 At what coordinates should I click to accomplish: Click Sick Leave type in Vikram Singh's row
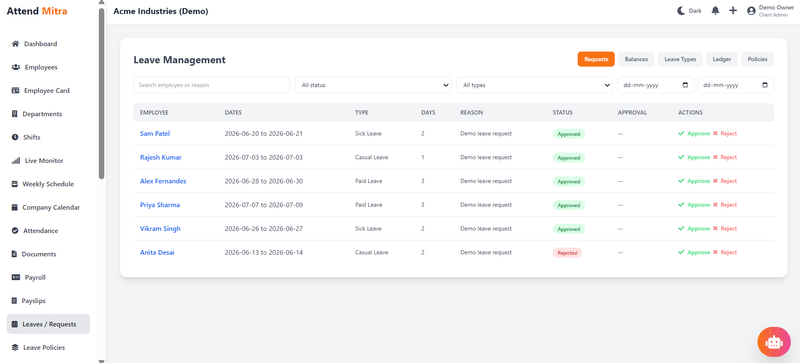[368, 229]
